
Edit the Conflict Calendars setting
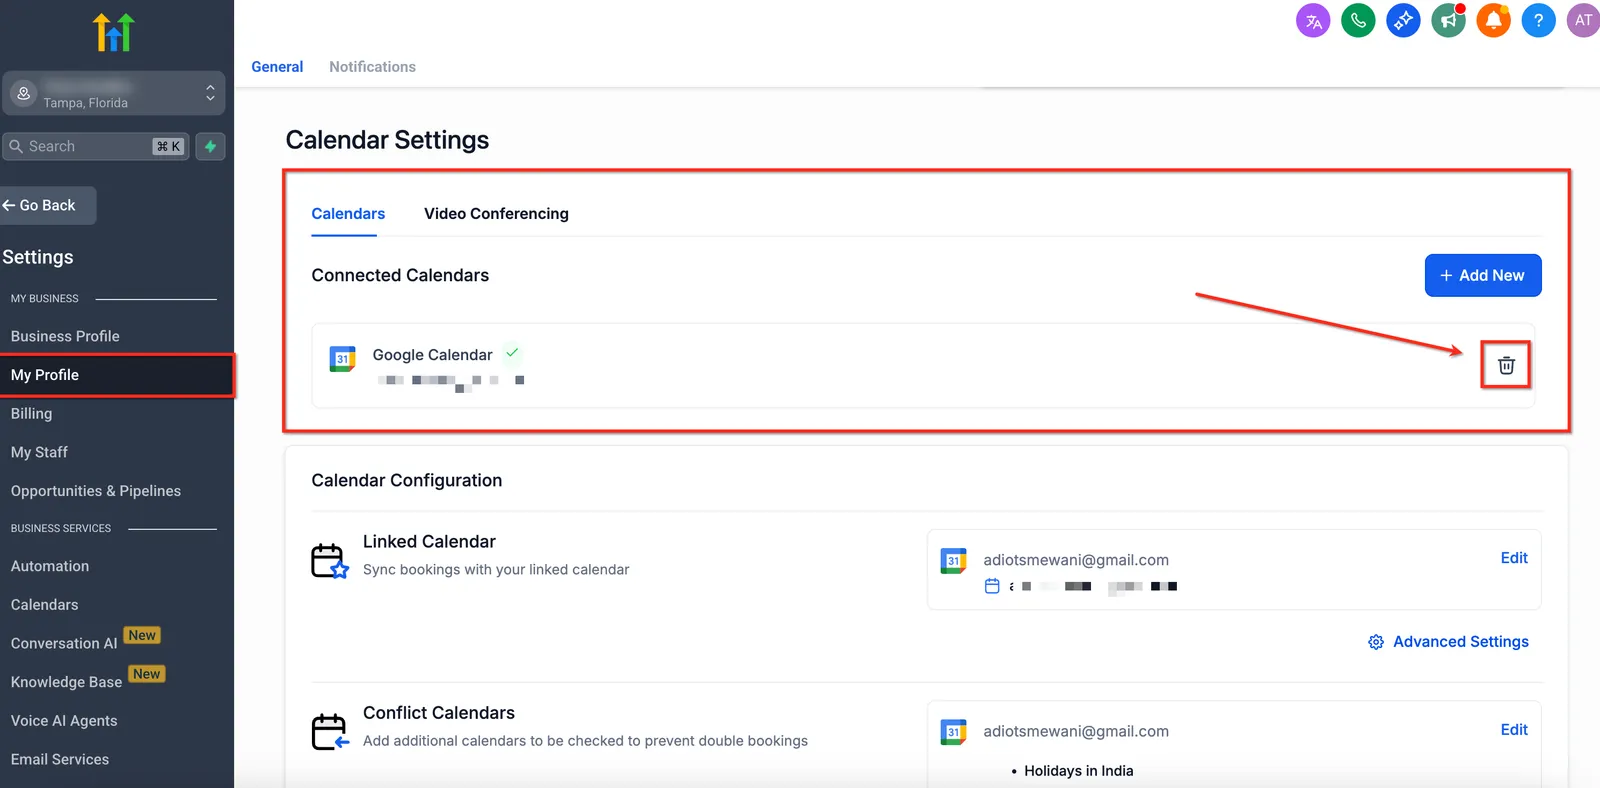point(1514,730)
